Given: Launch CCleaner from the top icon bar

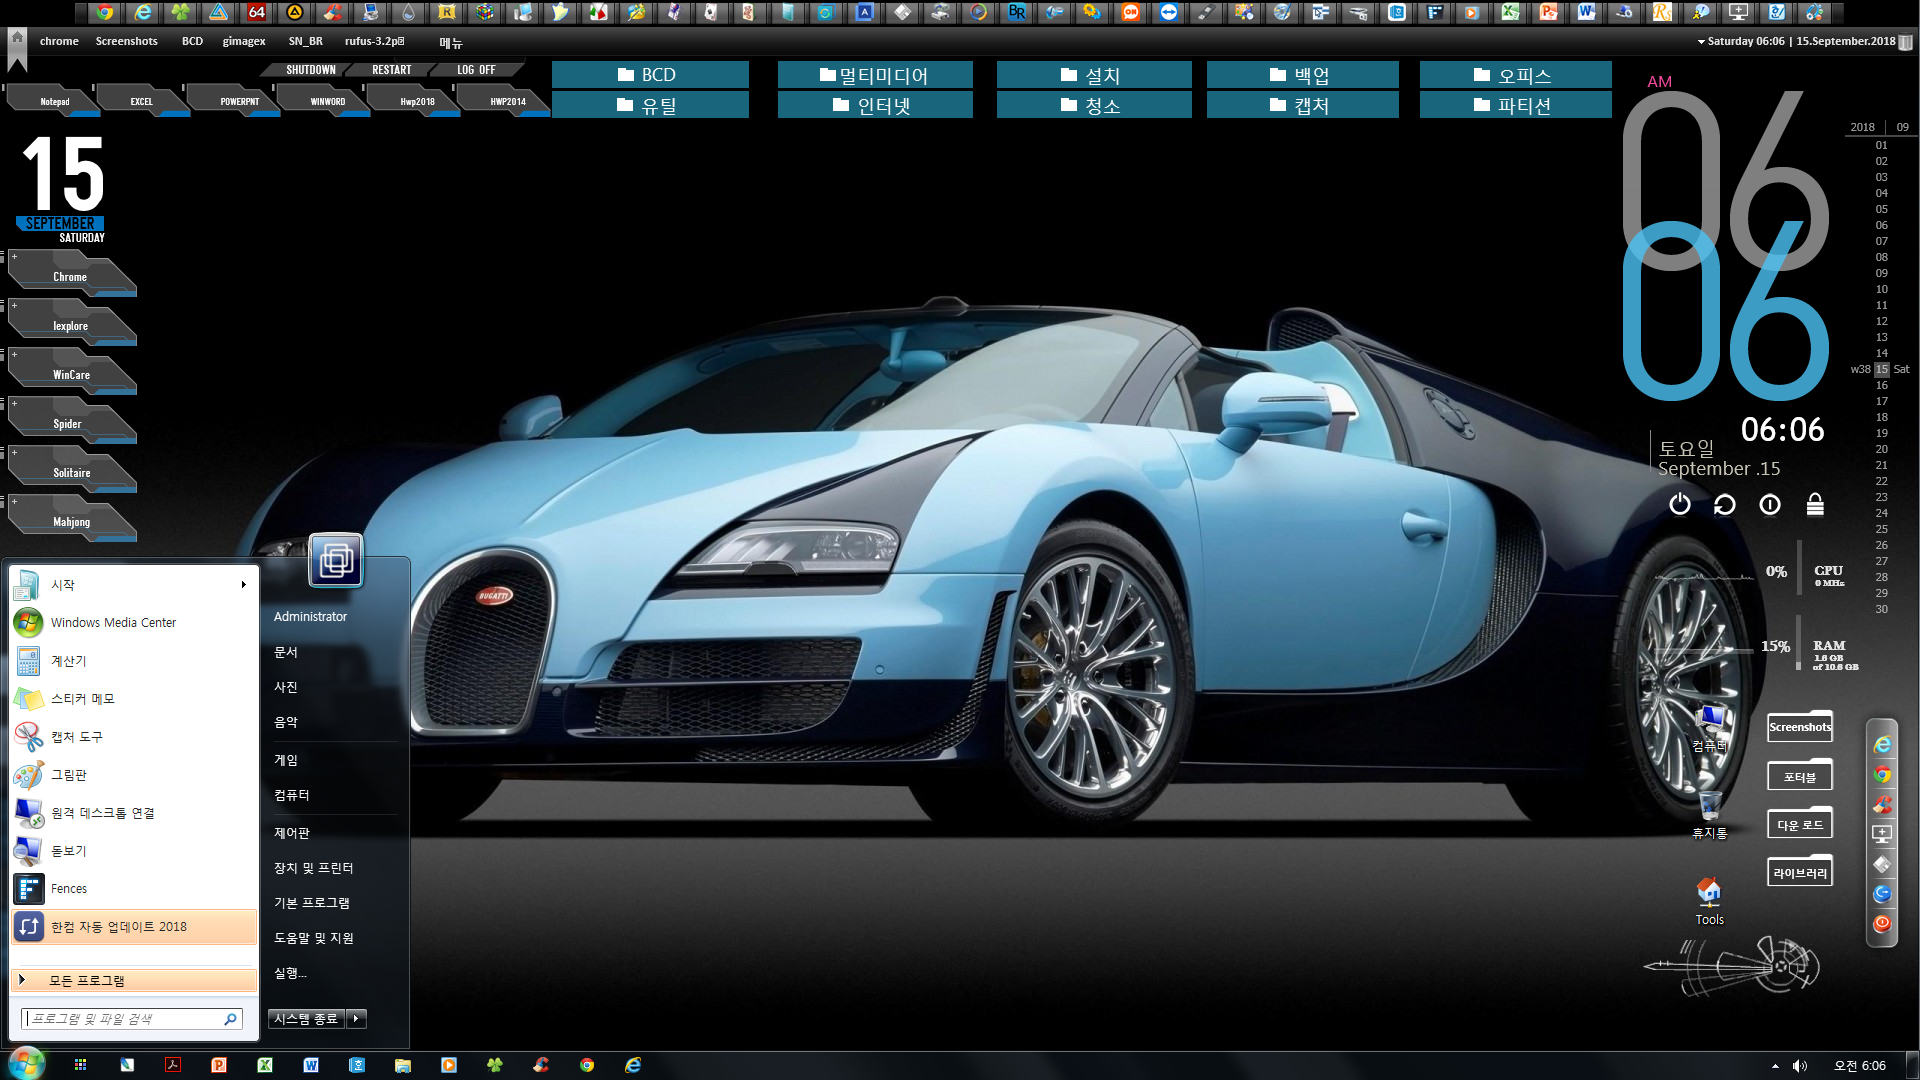Looking at the screenshot, I should 334,13.
